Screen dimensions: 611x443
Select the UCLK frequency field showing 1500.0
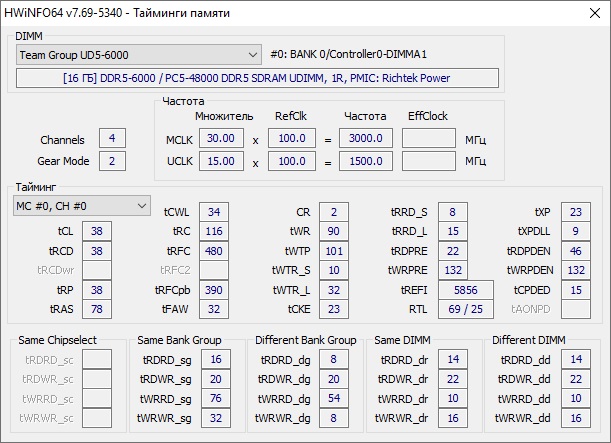pyautogui.click(x=365, y=161)
